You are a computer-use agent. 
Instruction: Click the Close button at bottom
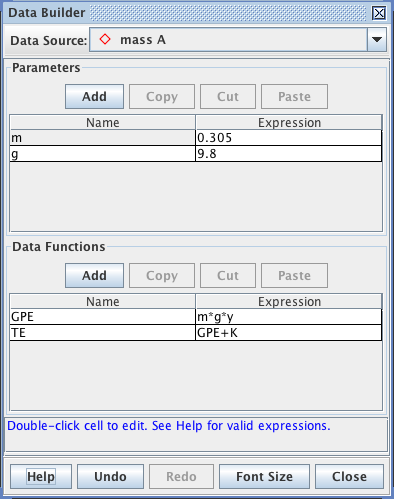(349, 477)
